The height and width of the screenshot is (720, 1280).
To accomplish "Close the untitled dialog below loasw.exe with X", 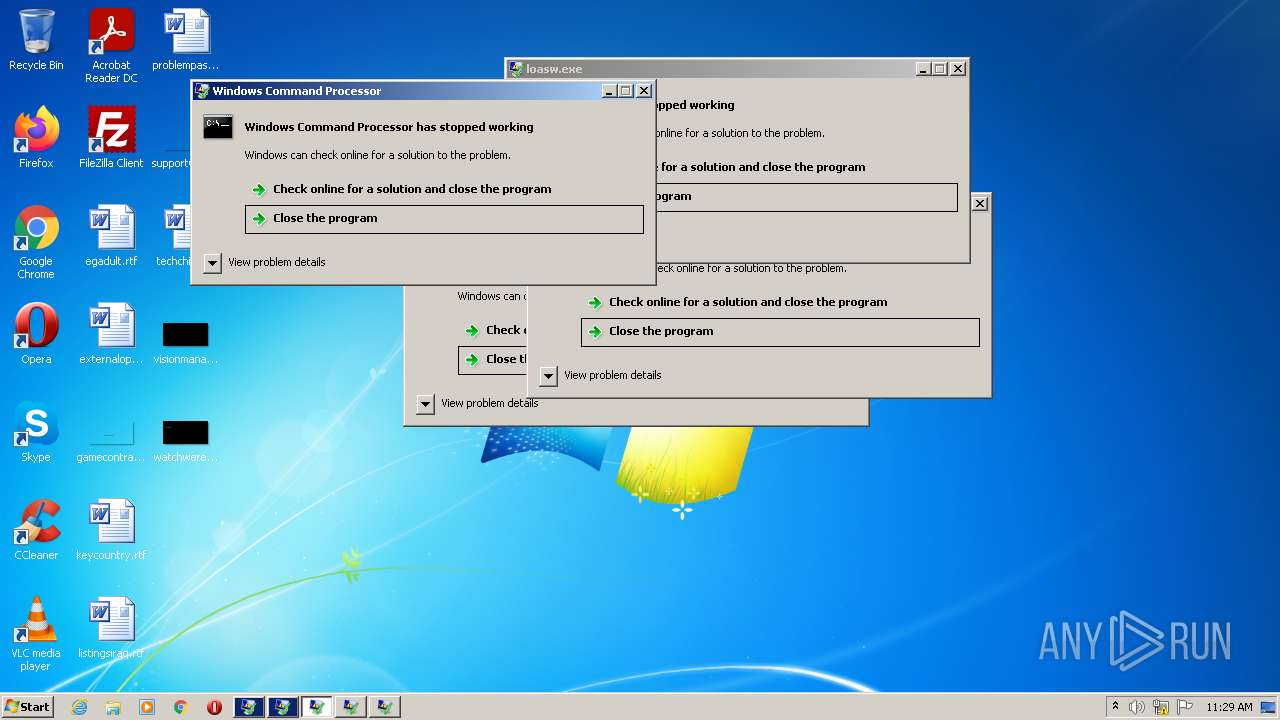I will 980,203.
